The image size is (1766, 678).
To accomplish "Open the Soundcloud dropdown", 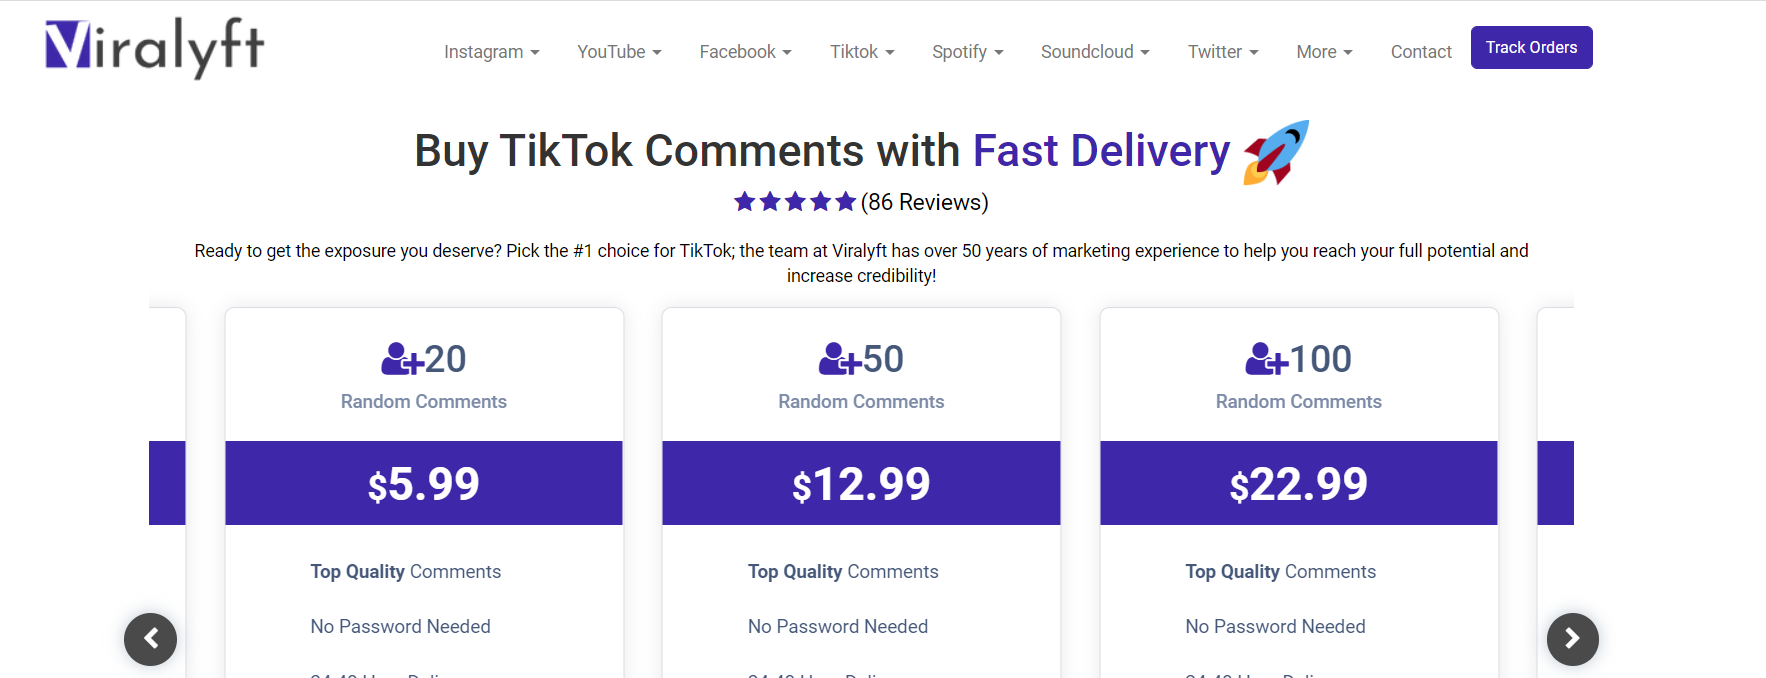I will (x=1095, y=52).
